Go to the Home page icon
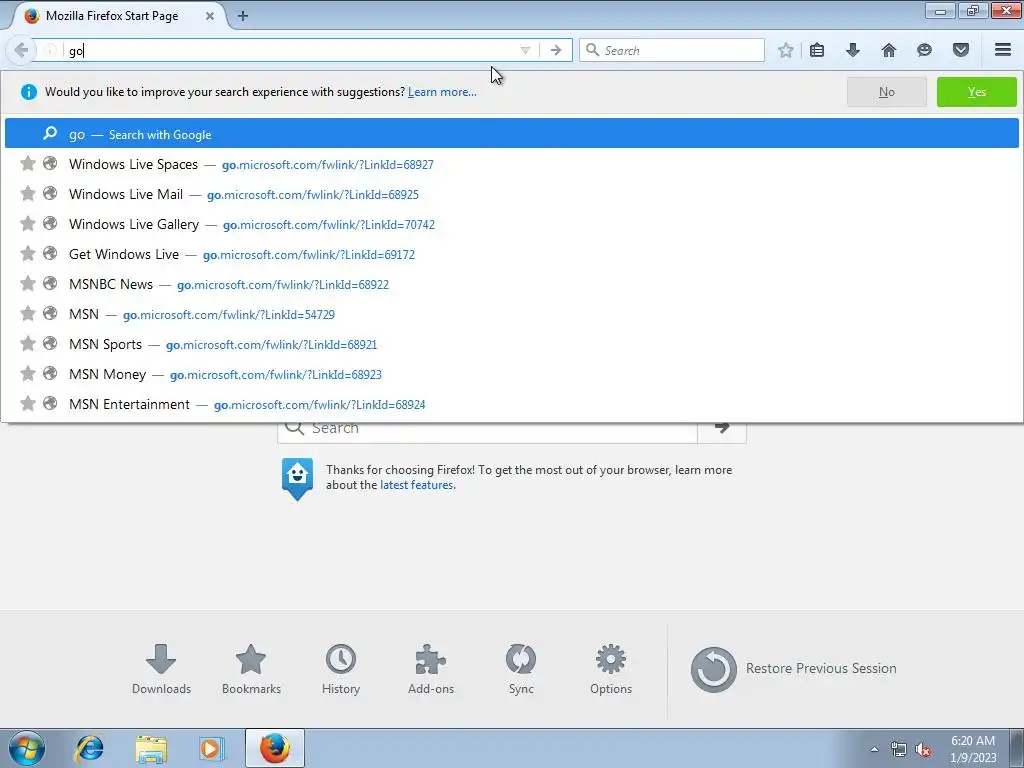The image size is (1024, 768). tap(889, 50)
